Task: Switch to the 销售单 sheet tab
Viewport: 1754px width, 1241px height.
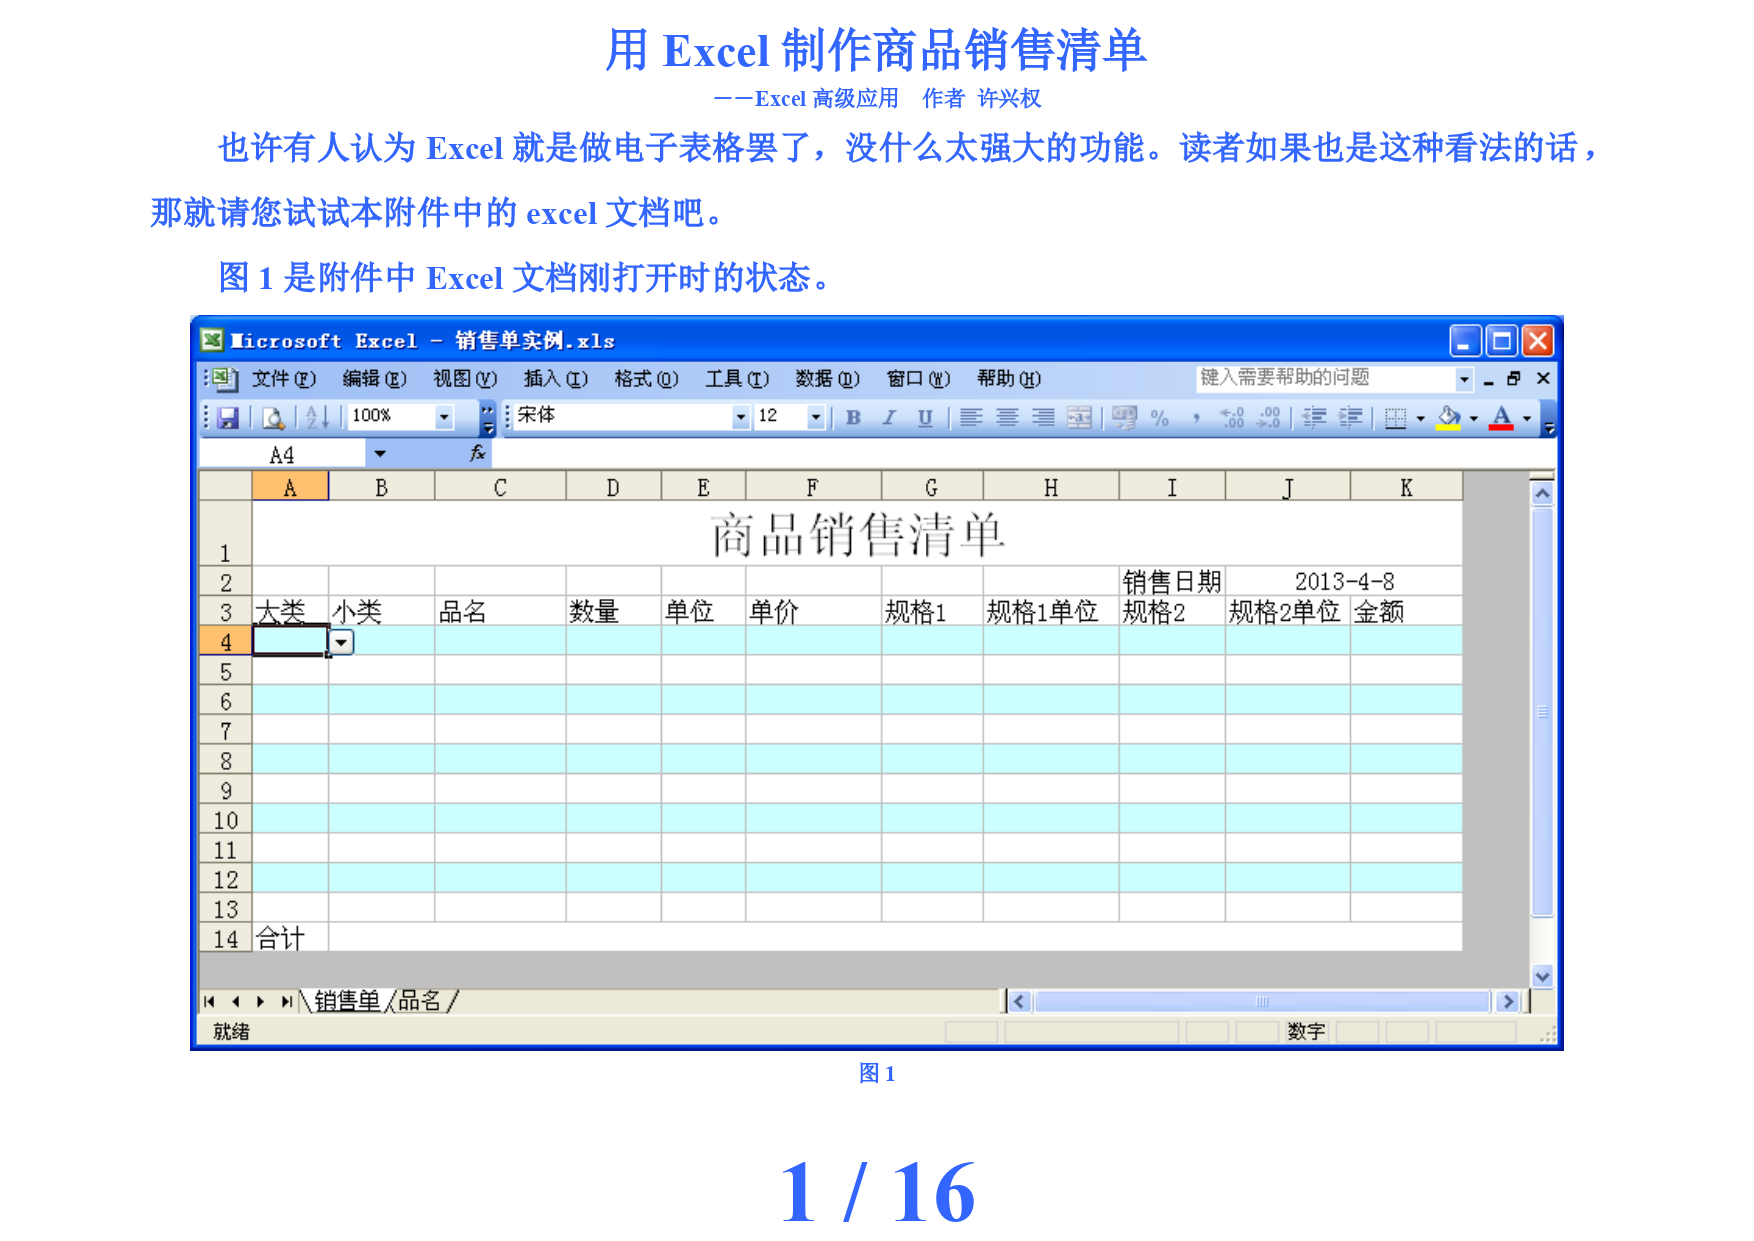Action: [x=347, y=1001]
